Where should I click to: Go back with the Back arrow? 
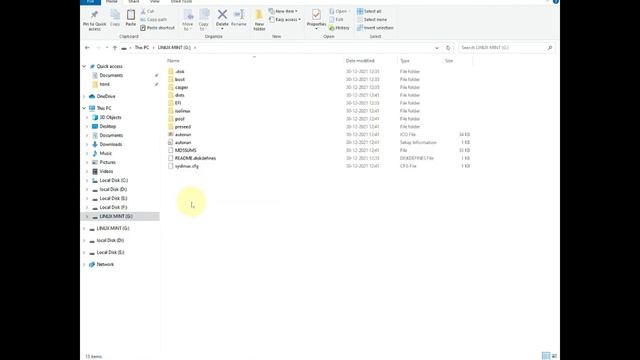87,48
